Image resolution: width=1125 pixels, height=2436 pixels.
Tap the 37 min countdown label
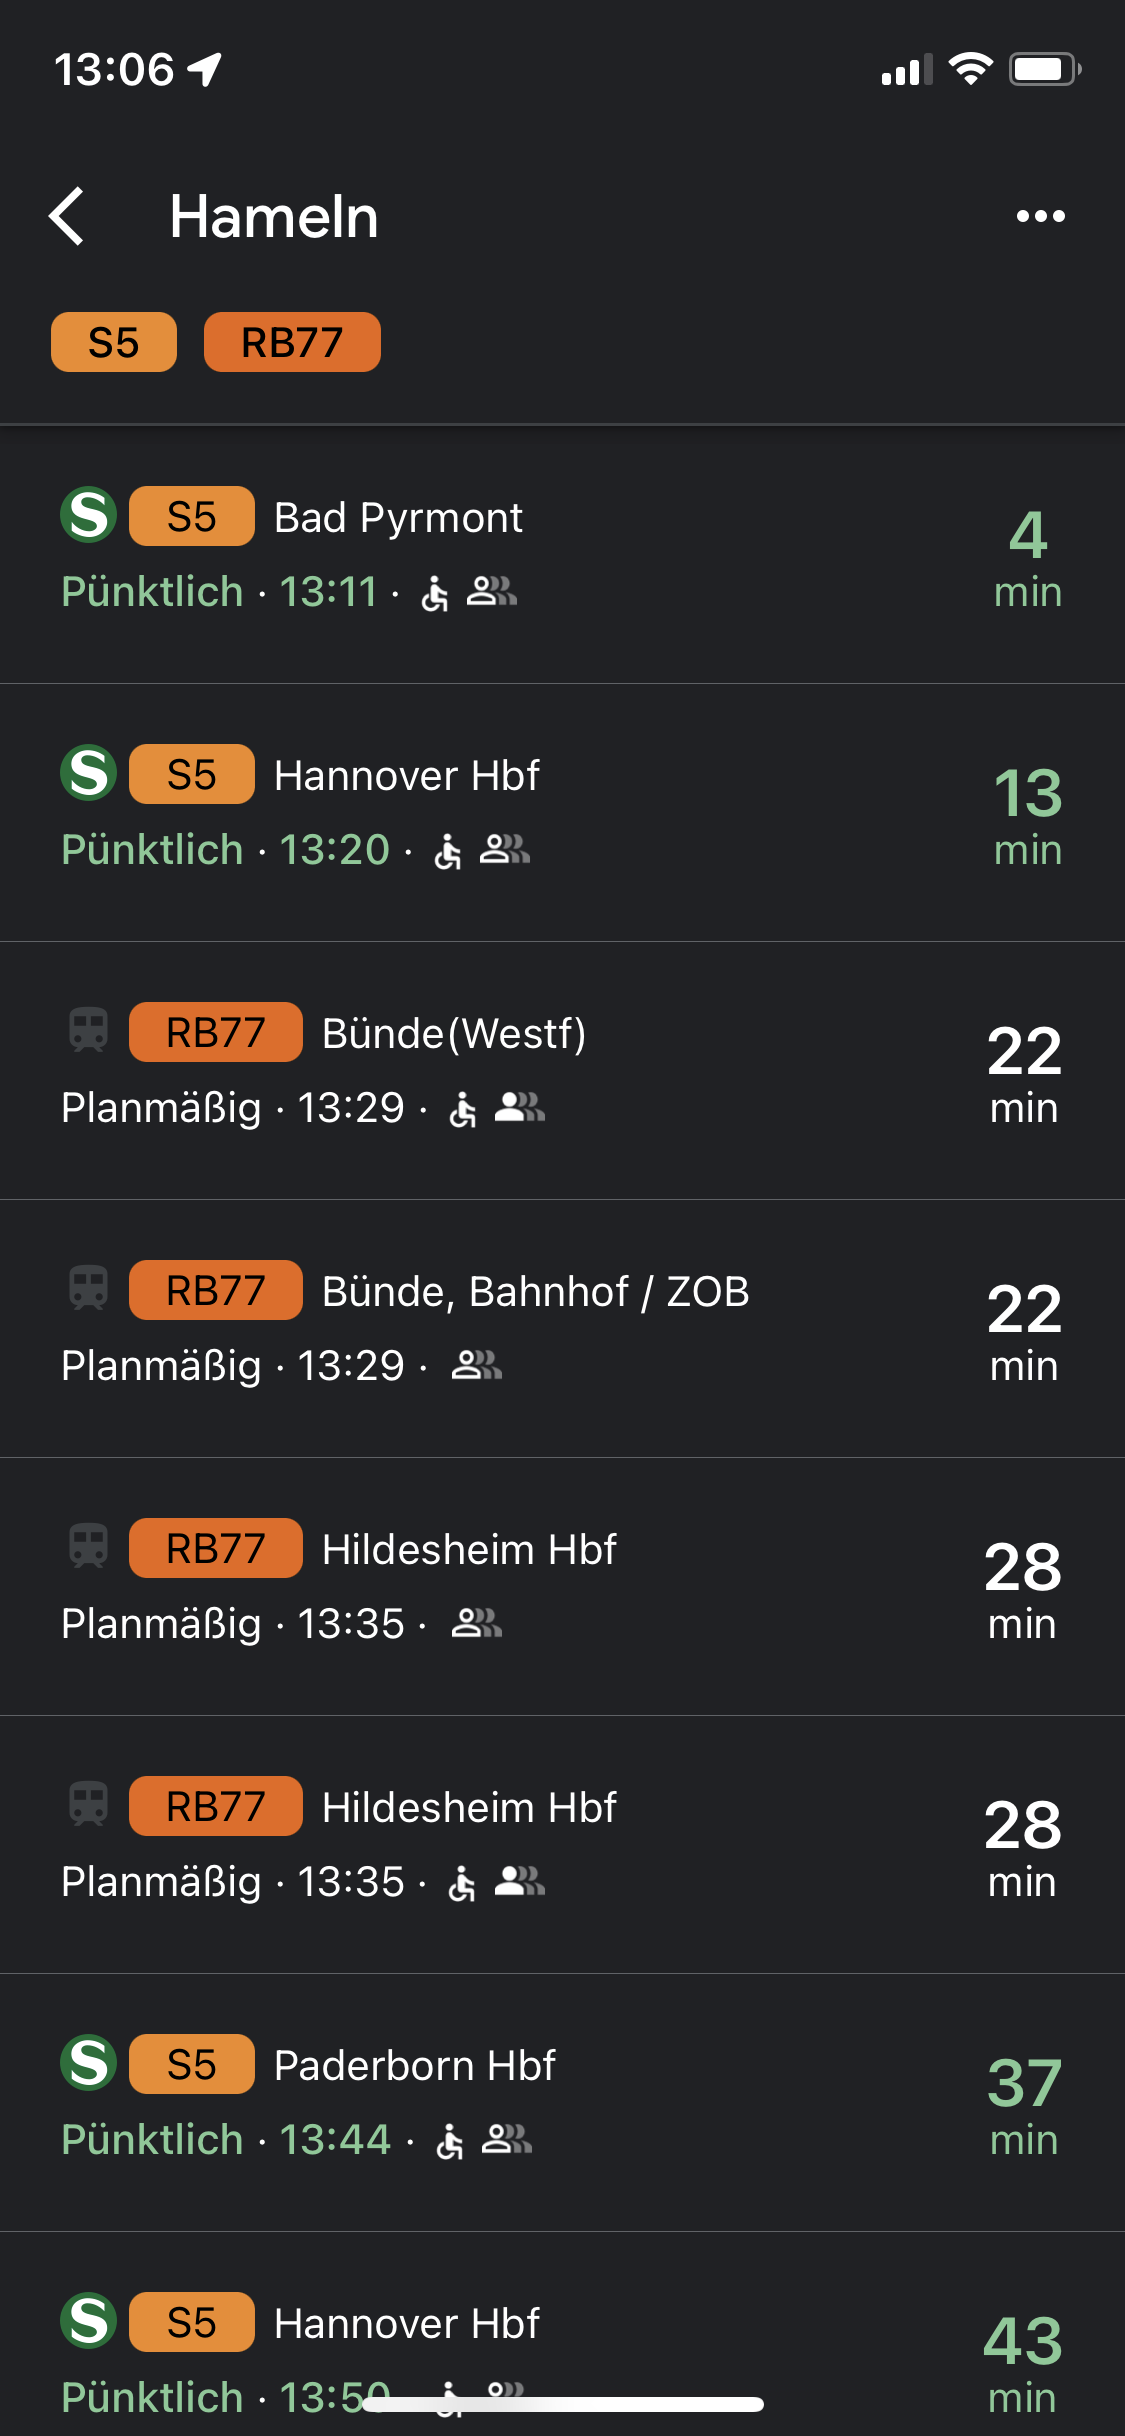click(1024, 2106)
